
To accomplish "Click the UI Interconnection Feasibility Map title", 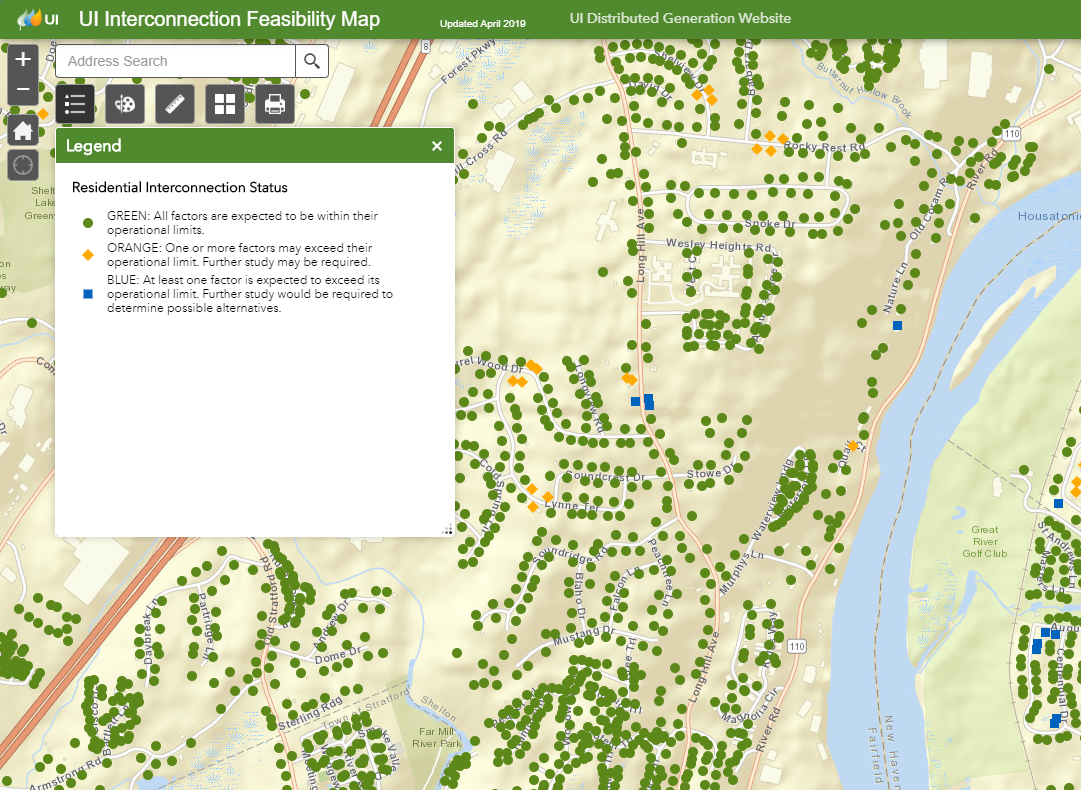I will (229, 19).
